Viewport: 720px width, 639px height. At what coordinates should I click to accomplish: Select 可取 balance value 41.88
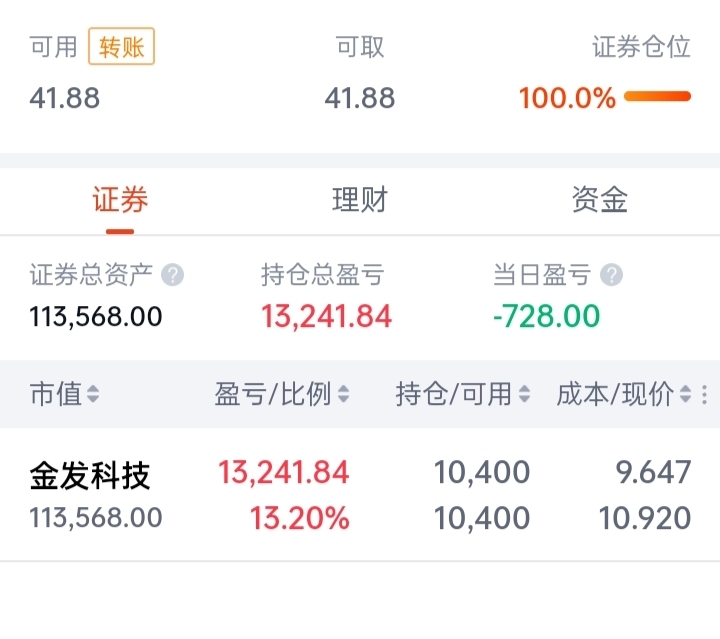pos(360,98)
